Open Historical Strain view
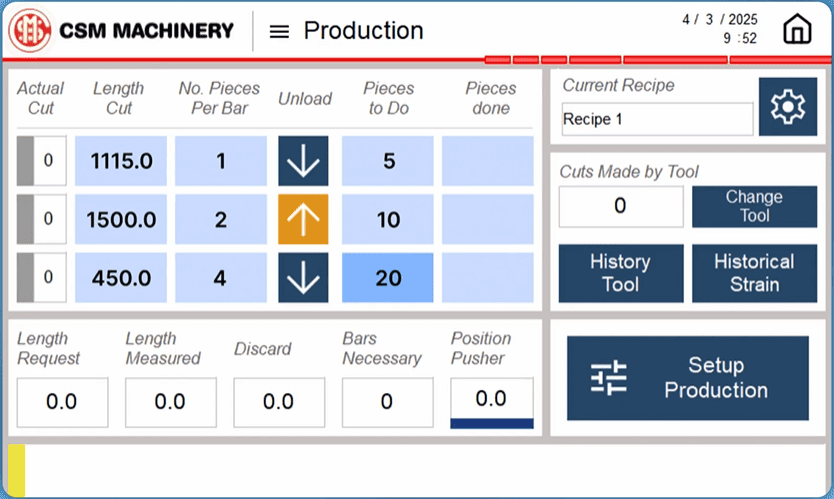Image resolution: width=834 pixels, height=499 pixels. pyautogui.click(x=753, y=273)
